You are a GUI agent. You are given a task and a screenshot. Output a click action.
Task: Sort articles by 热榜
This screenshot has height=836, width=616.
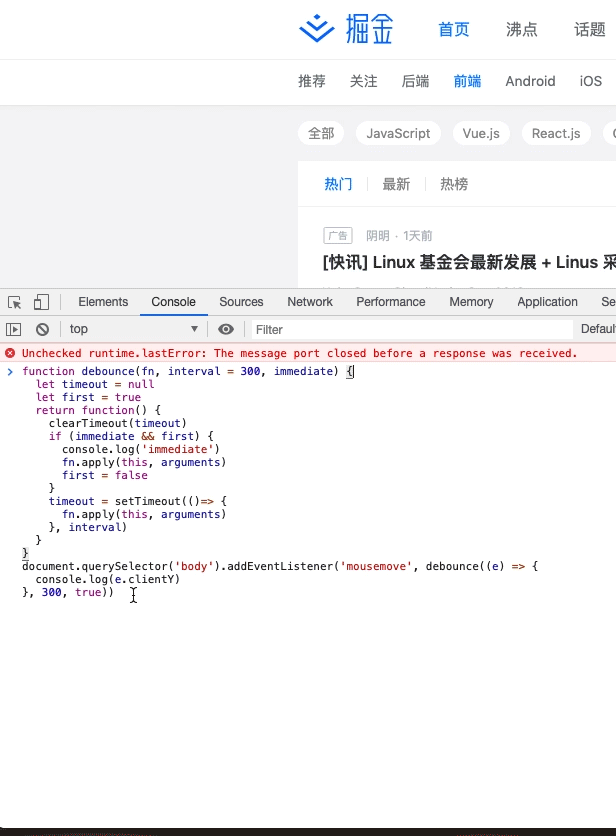(454, 184)
